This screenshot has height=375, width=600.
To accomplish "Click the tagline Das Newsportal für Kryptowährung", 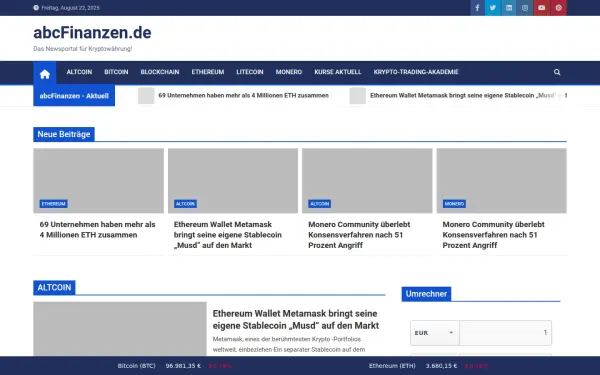I will pyautogui.click(x=83, y=49).
